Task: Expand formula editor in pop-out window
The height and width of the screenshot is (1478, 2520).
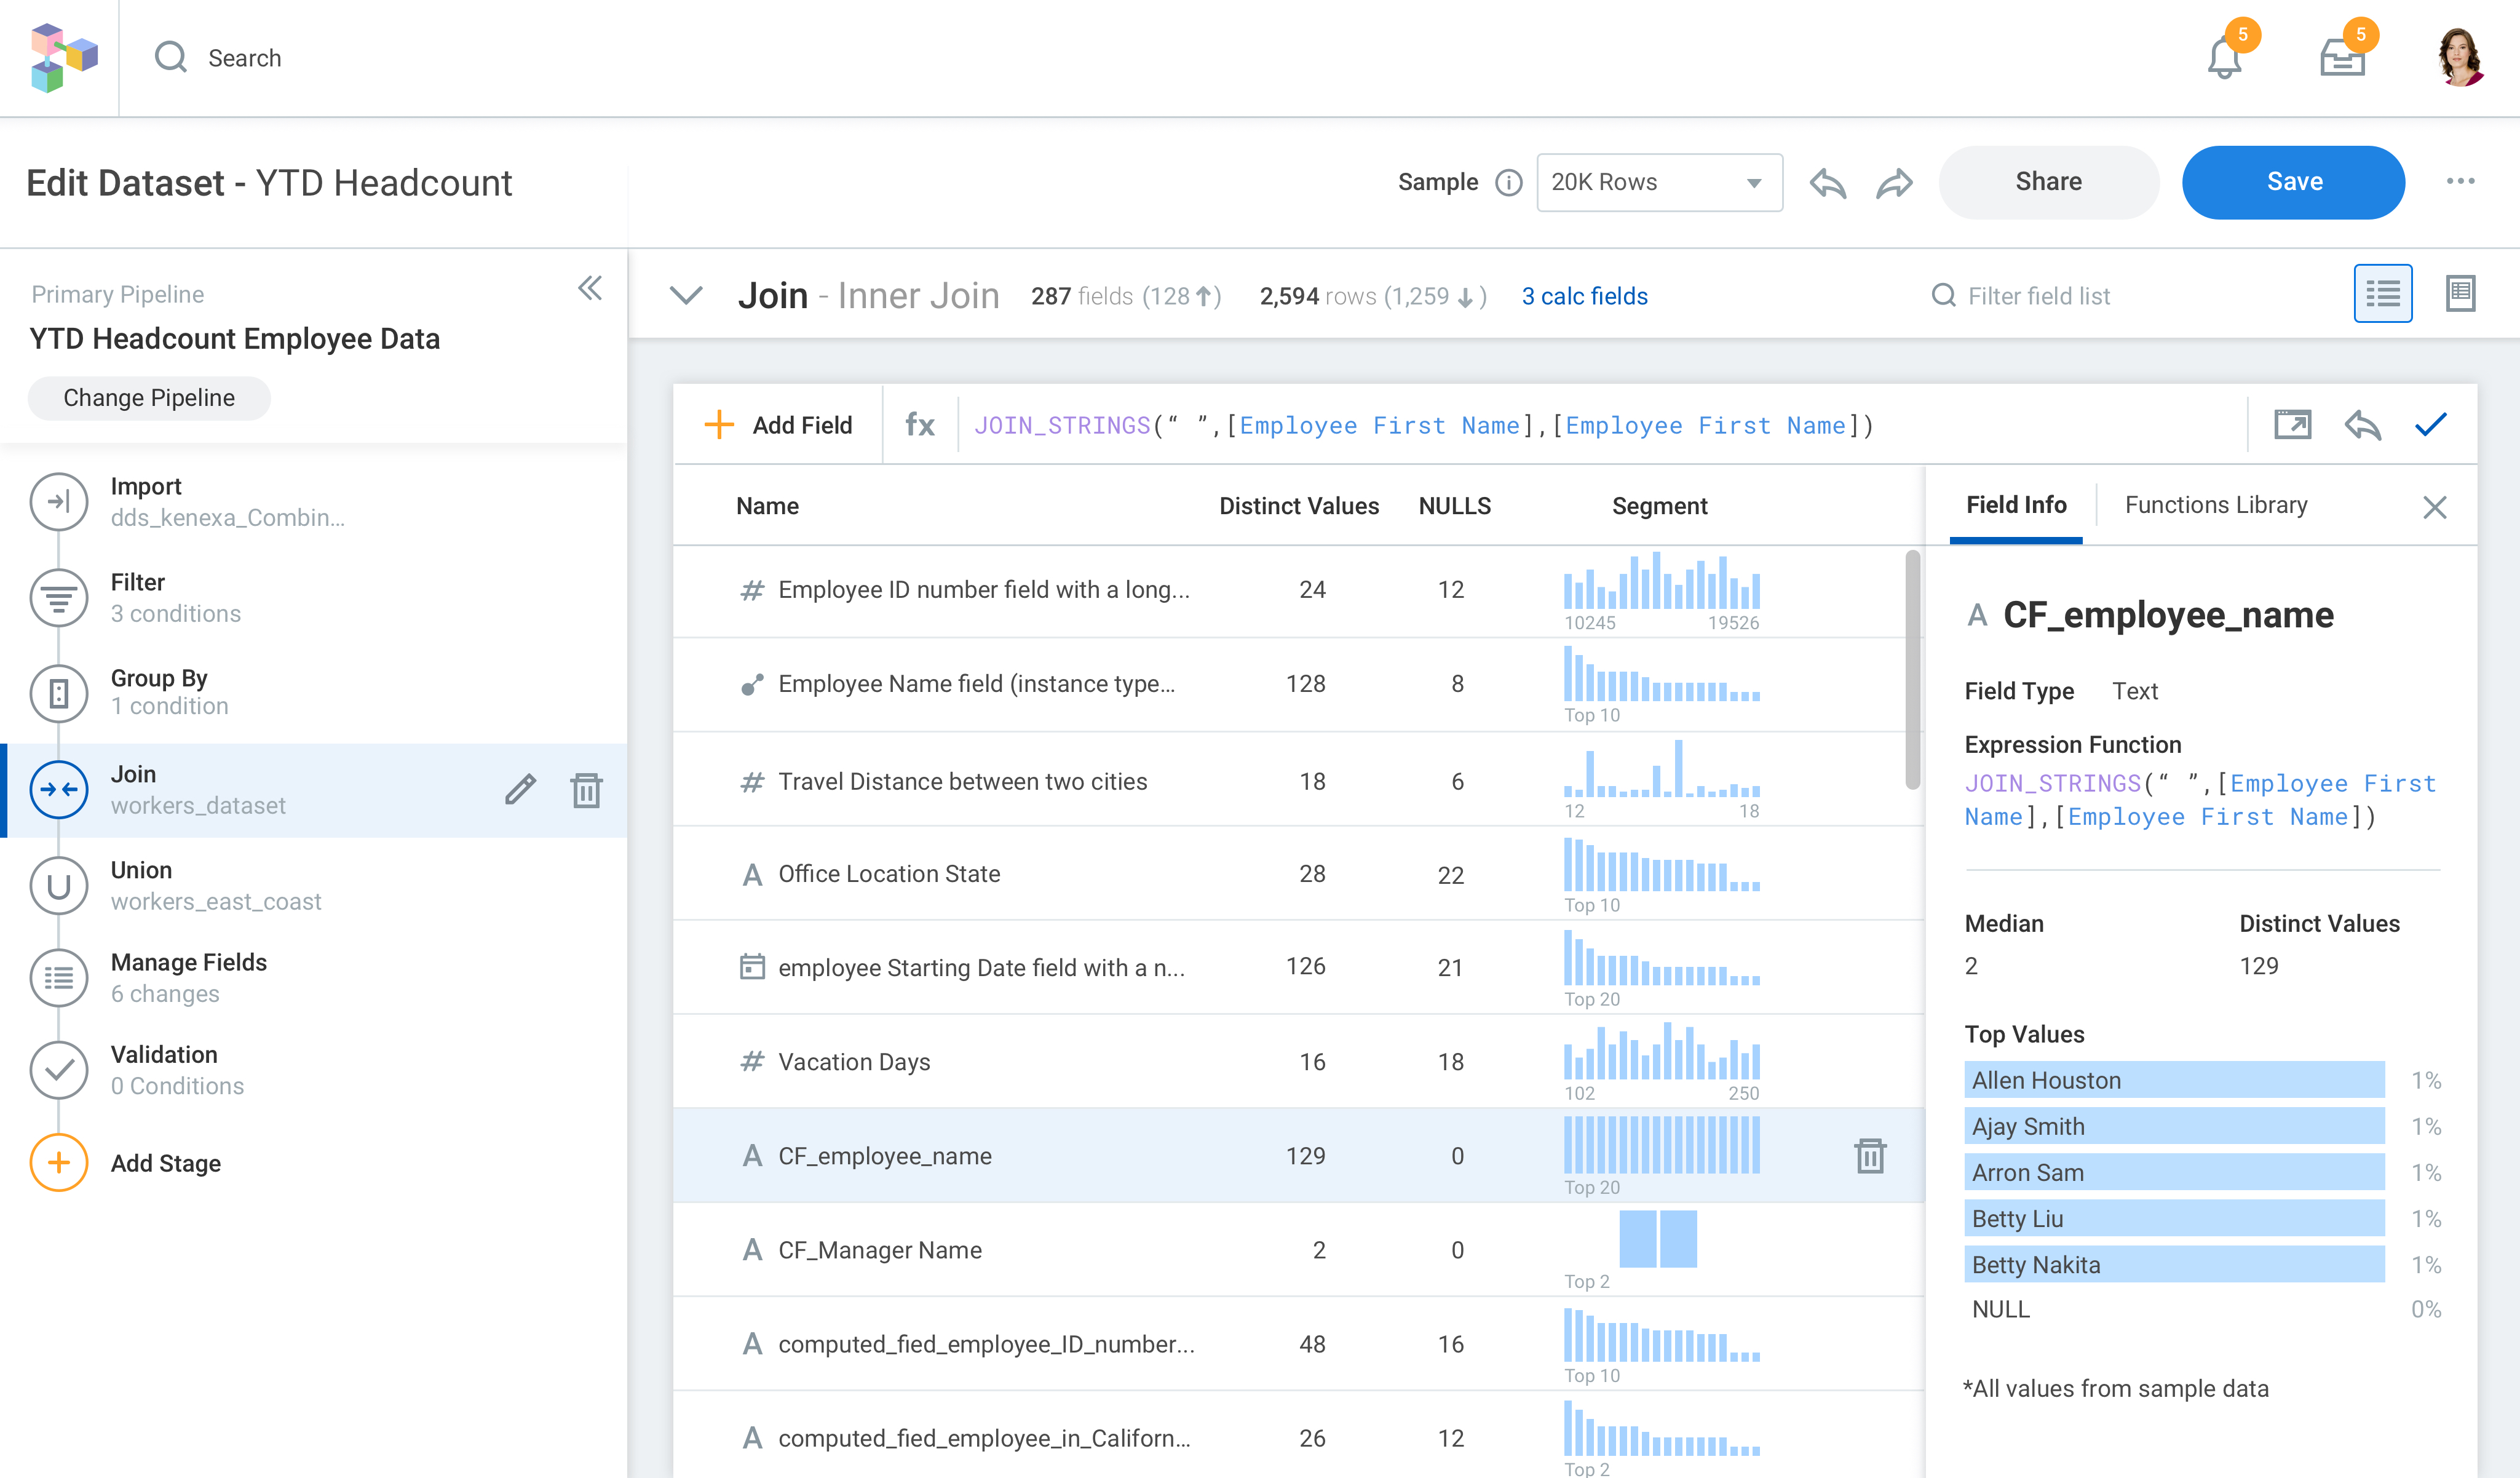Action: pyautogui.click(x=2292, y=425)
